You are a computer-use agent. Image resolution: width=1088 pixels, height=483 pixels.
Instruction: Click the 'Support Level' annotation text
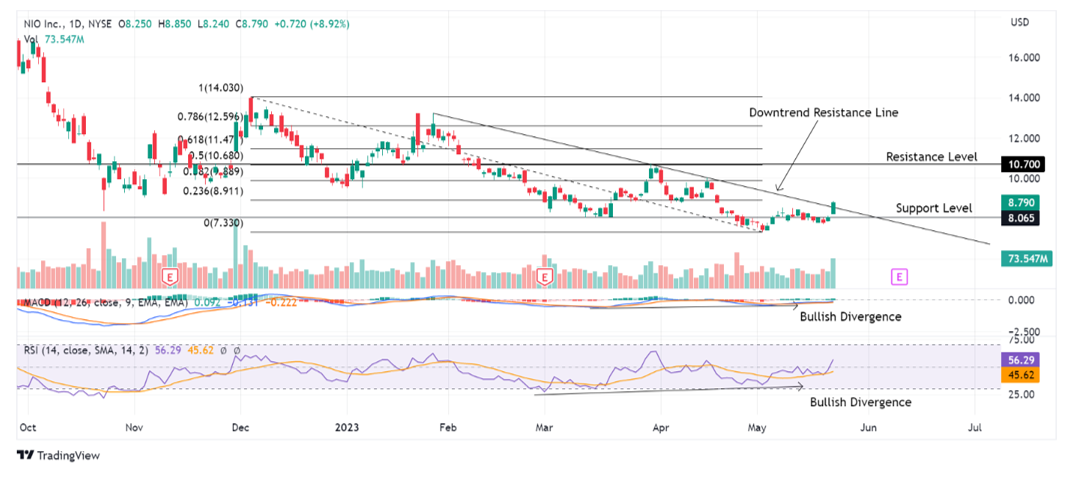tap(934, 207)
